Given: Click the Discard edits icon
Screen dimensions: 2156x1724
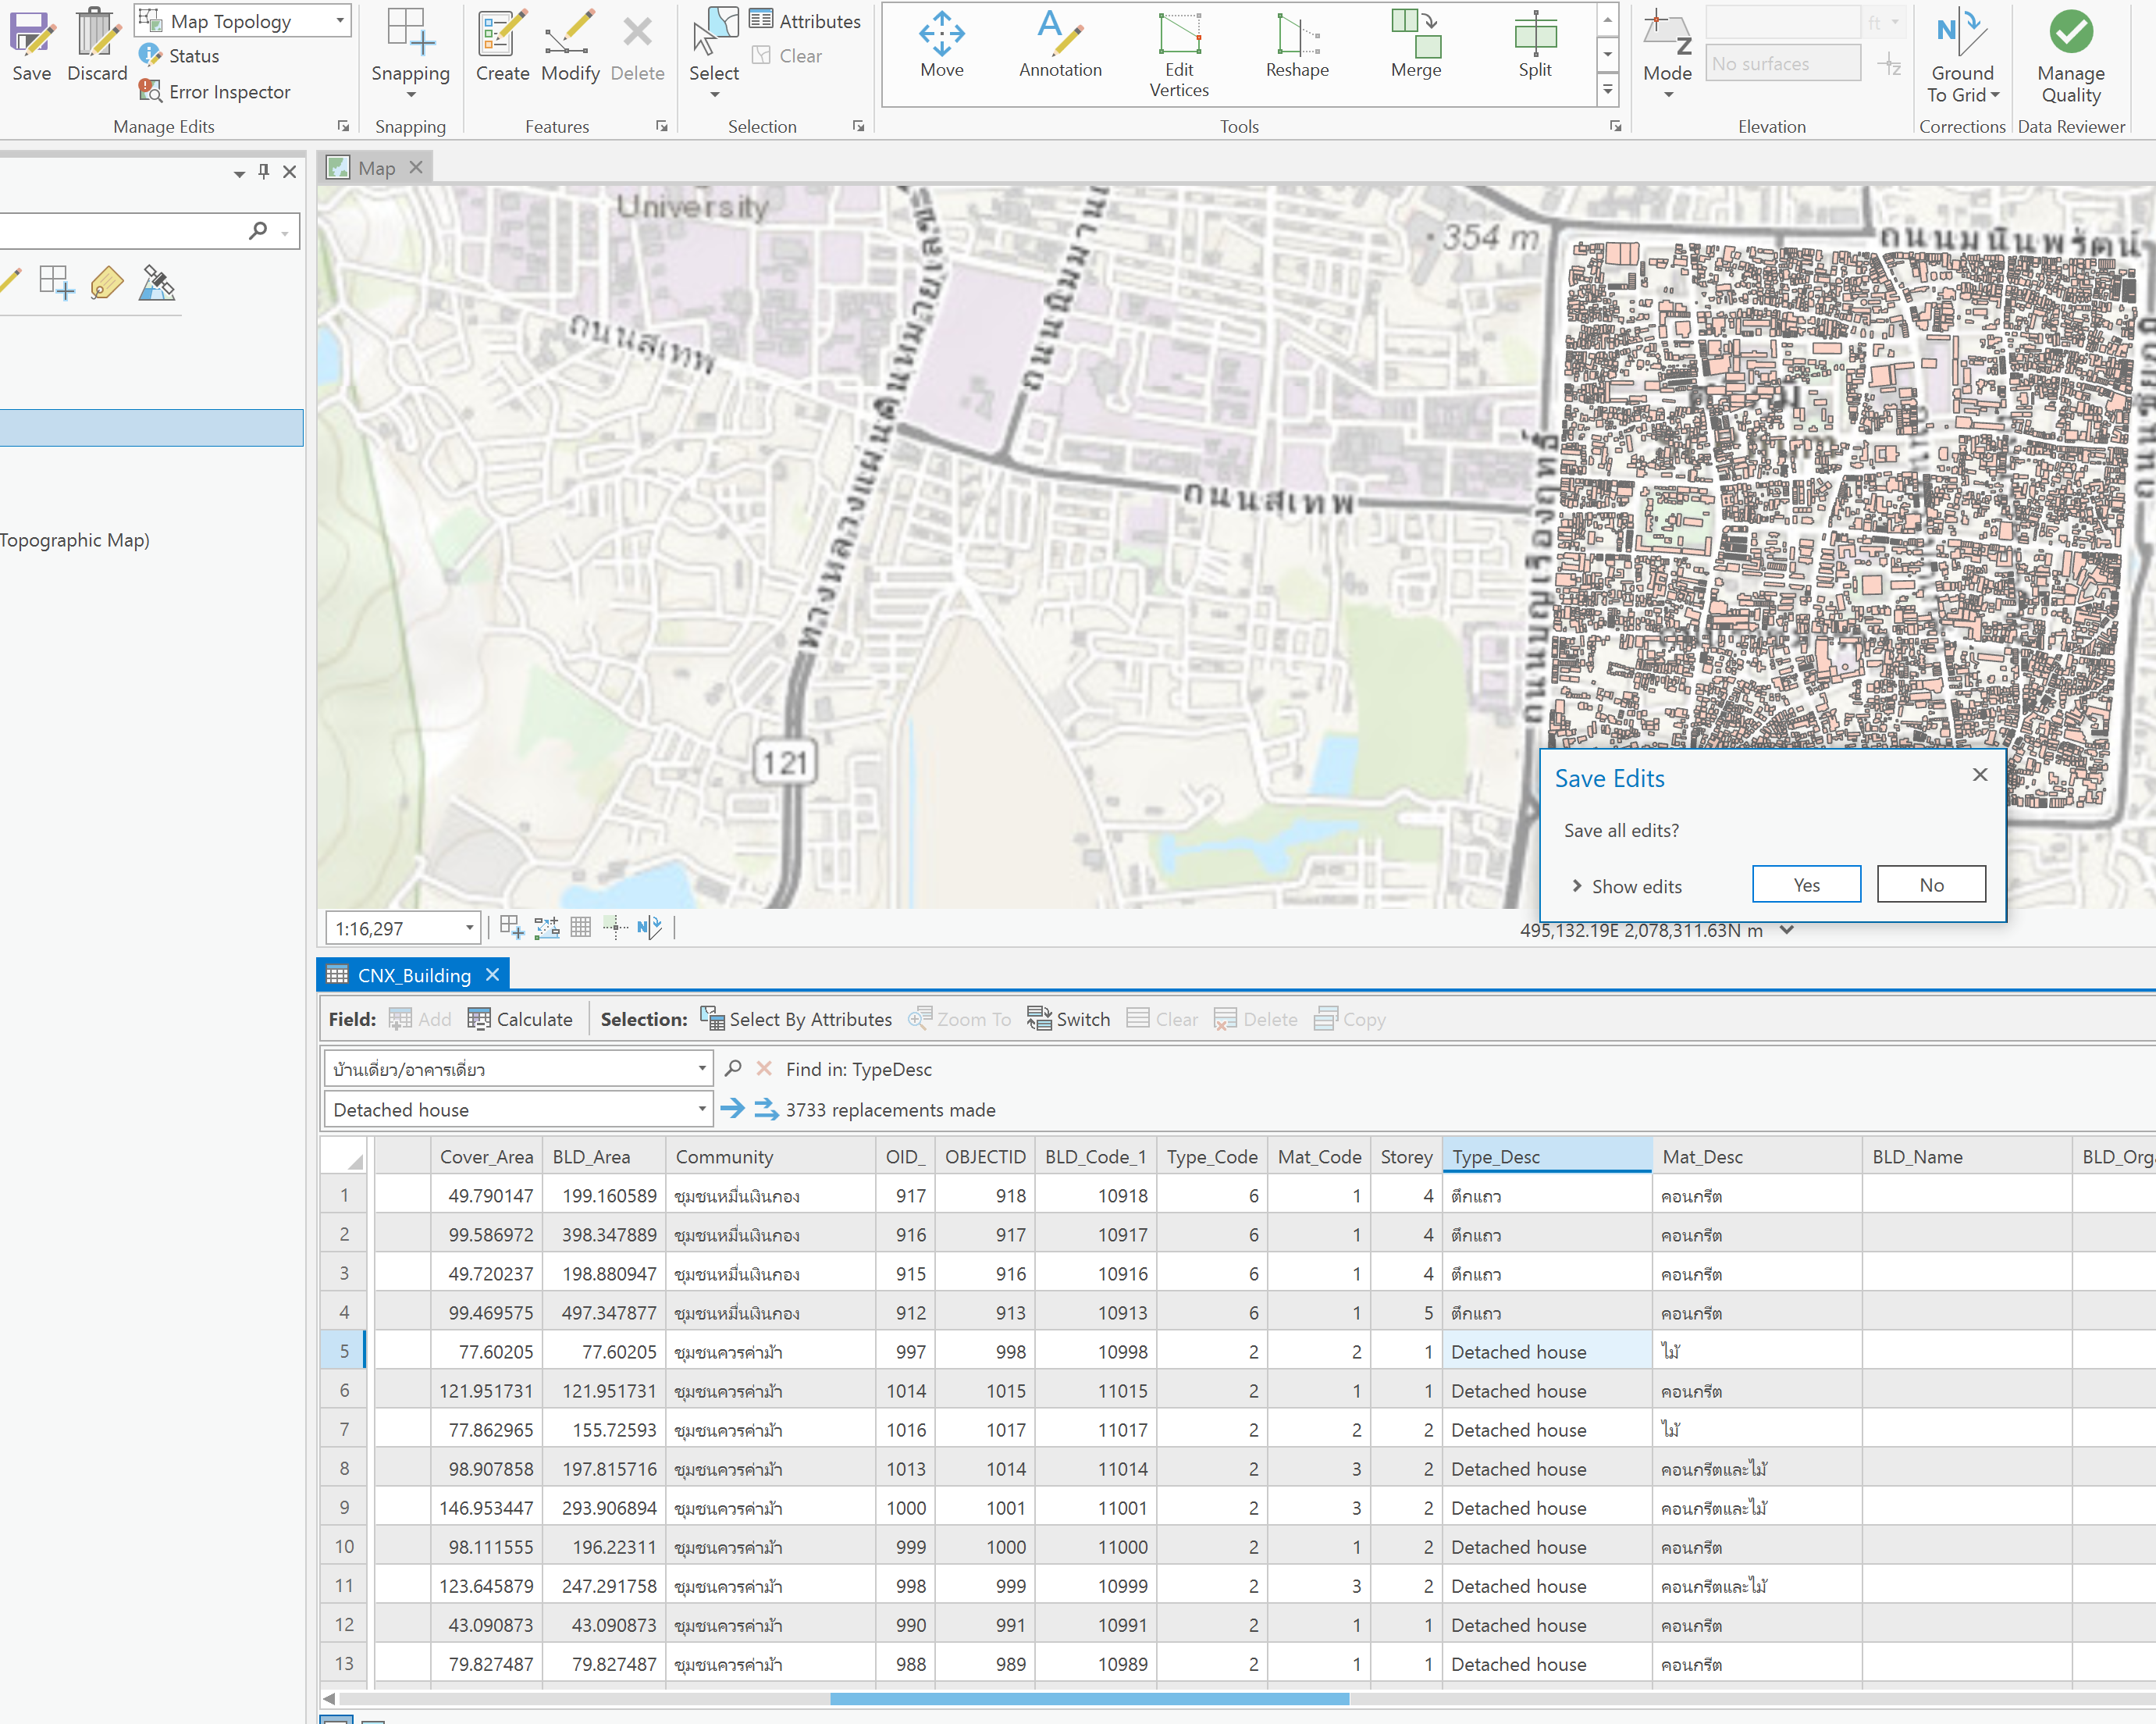Looking at the screenshot, I should [97, 34].
